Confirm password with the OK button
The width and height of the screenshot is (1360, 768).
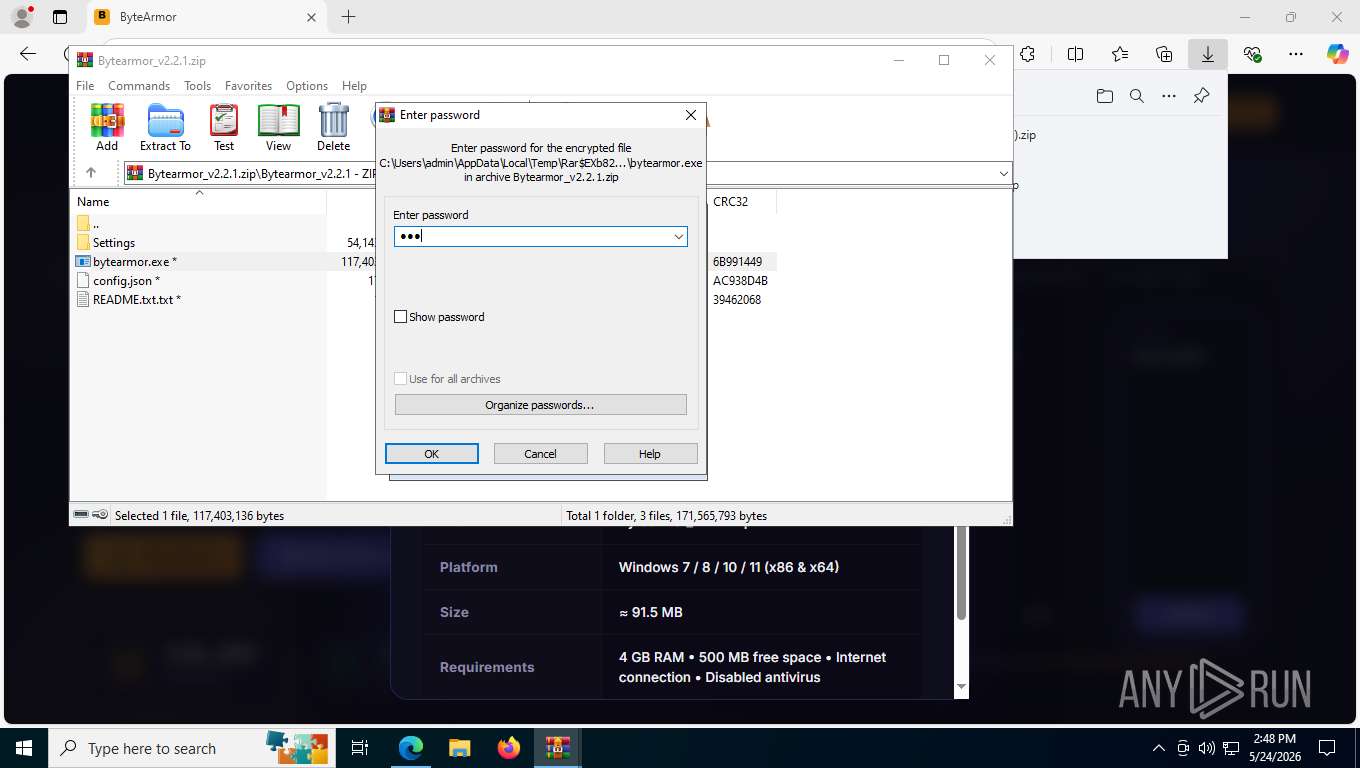[431, 454]
